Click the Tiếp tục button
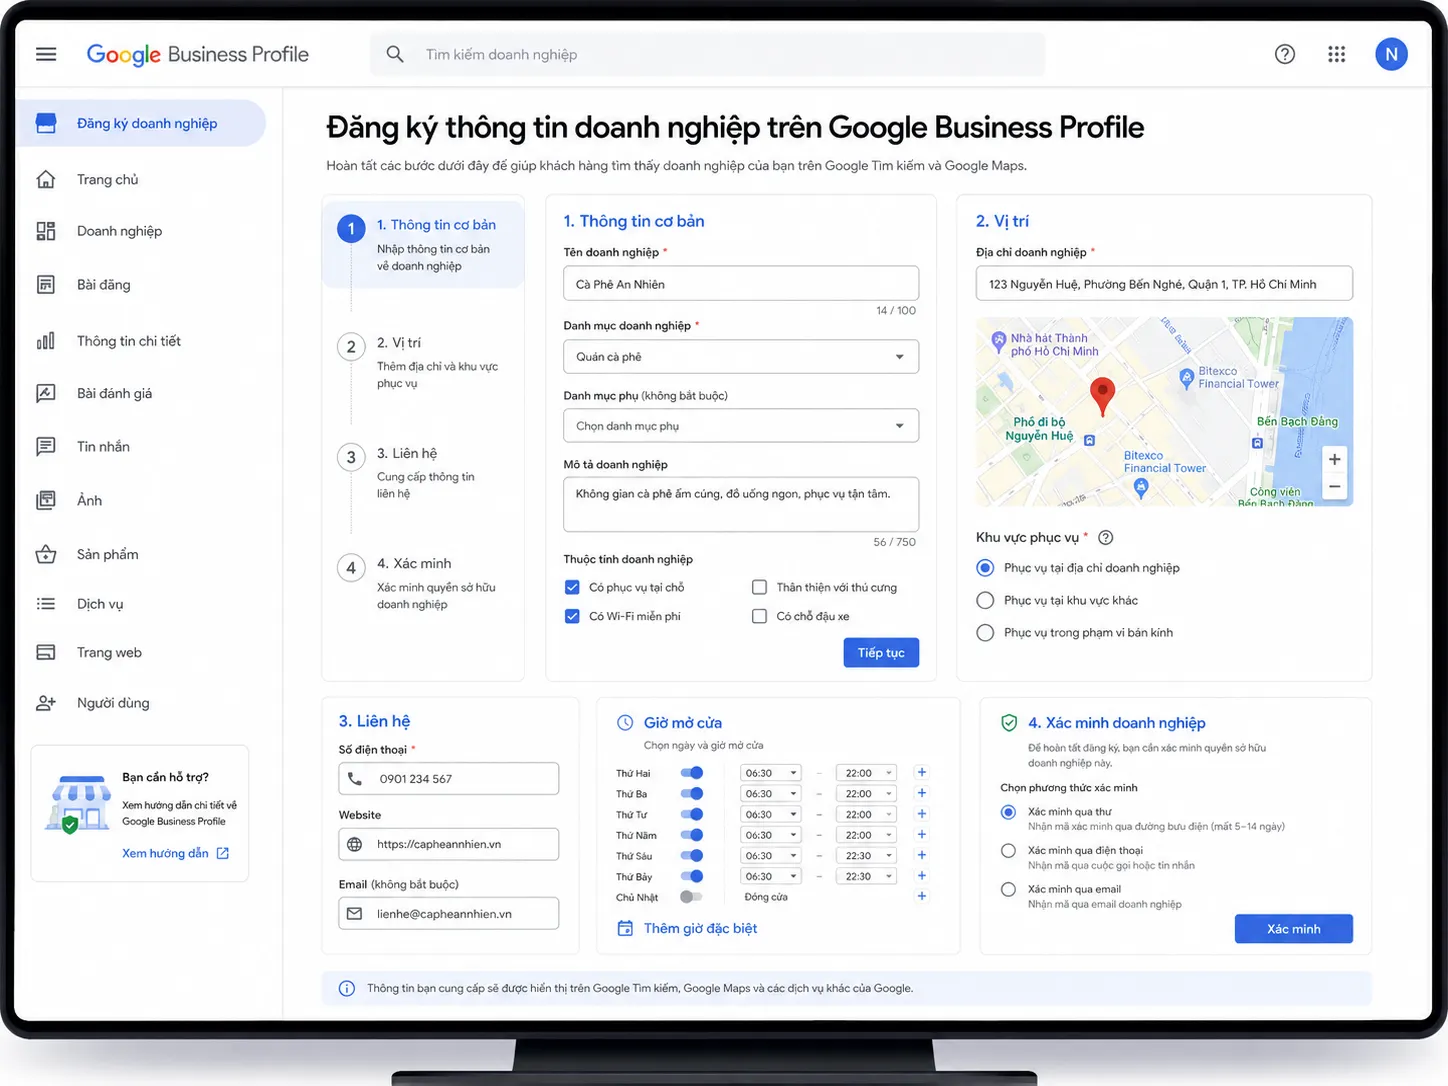 881,653
